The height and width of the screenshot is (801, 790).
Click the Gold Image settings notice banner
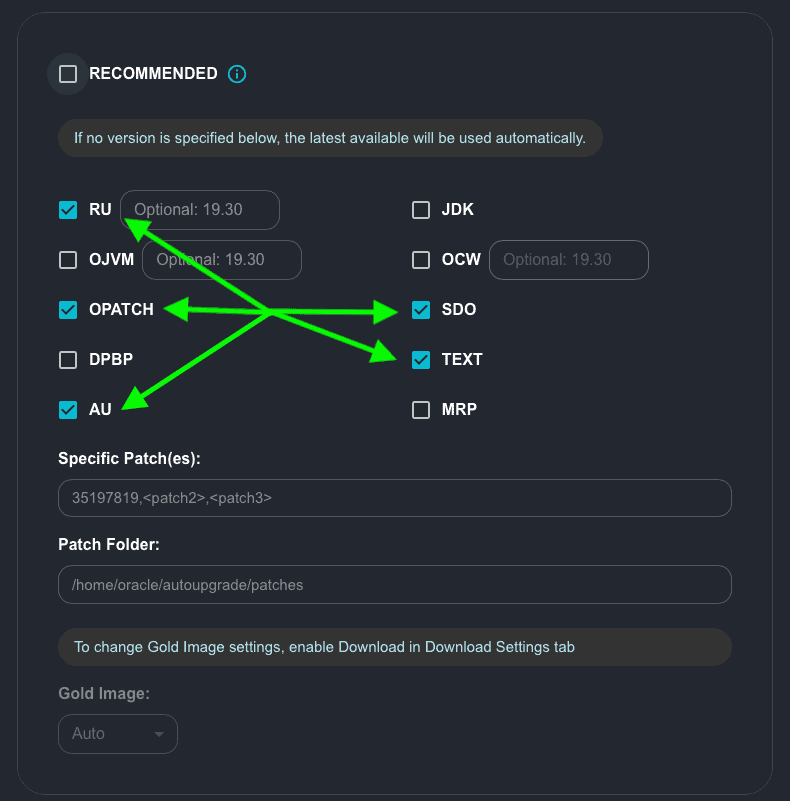point(395,647)
